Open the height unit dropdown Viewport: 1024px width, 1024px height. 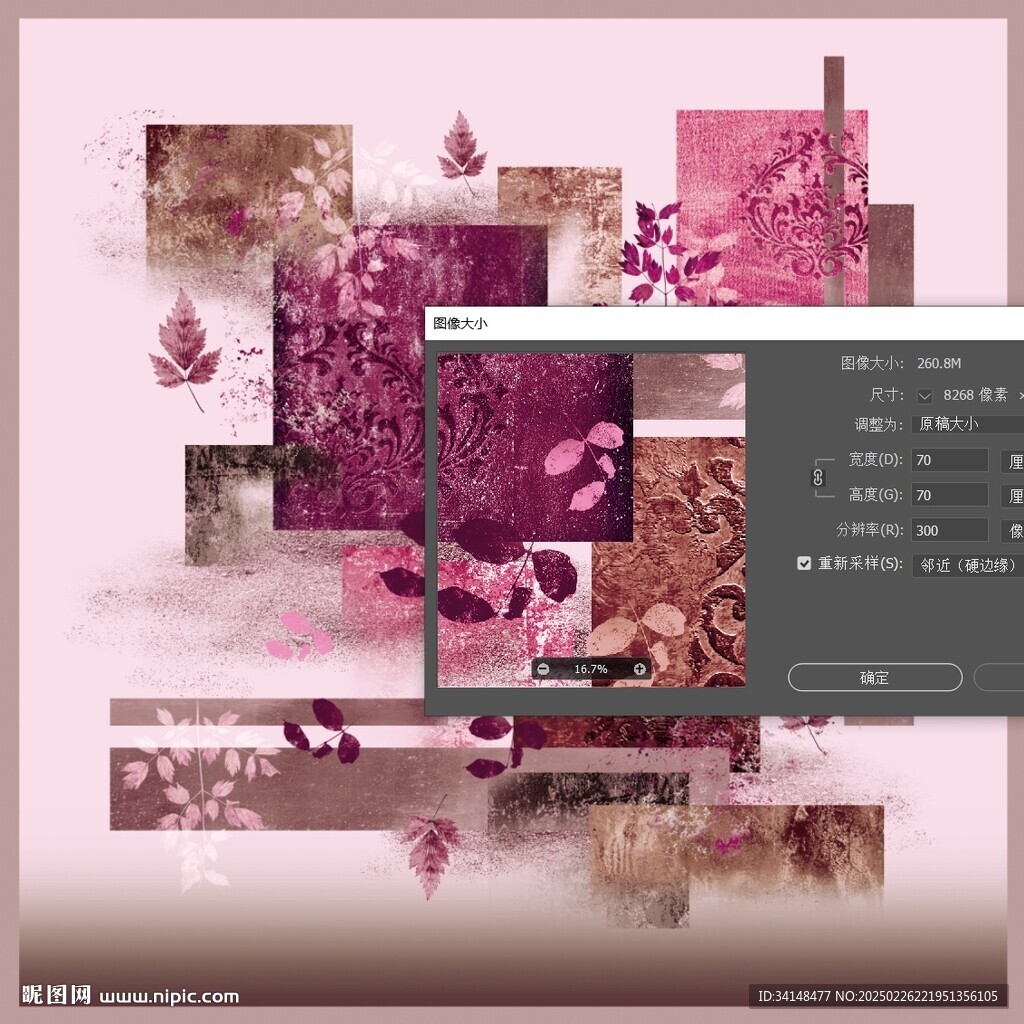(x=1012, y=496)
